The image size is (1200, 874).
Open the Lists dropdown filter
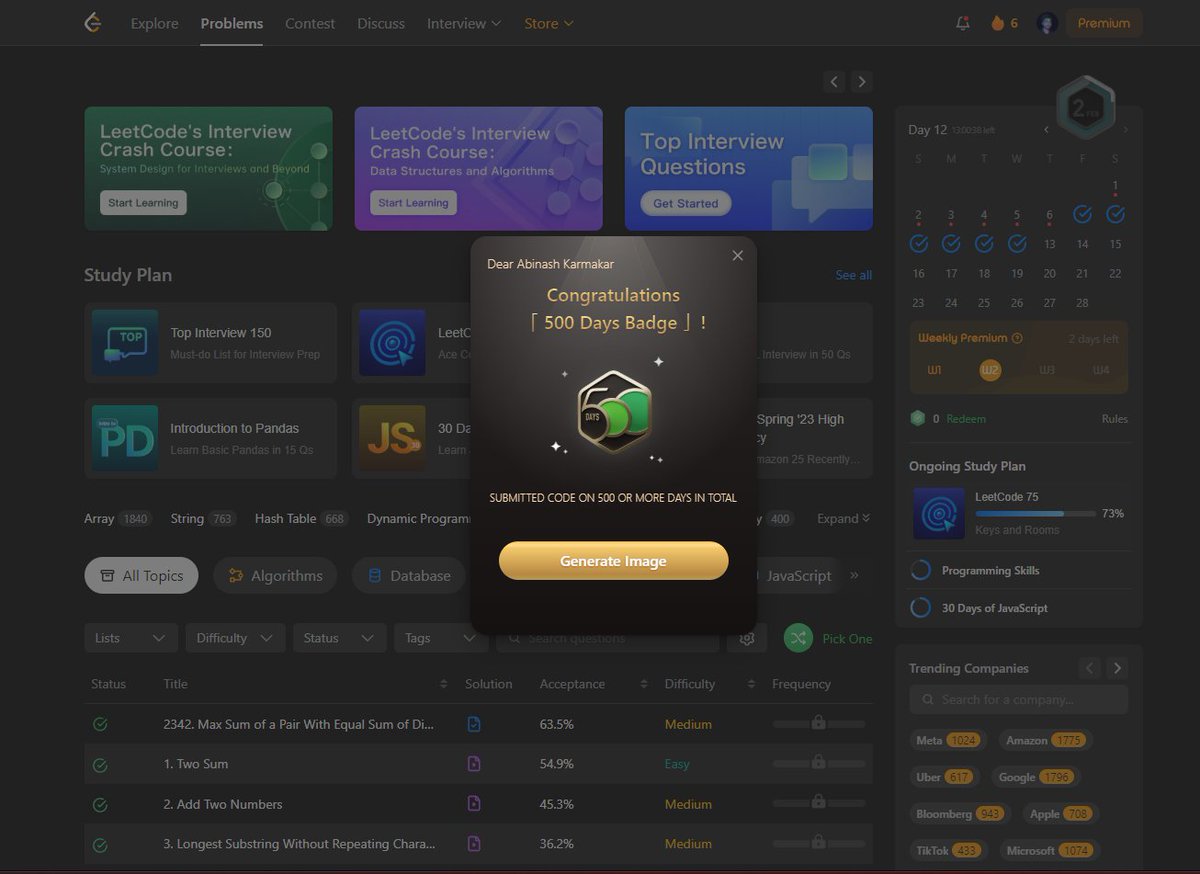[131, 638]
